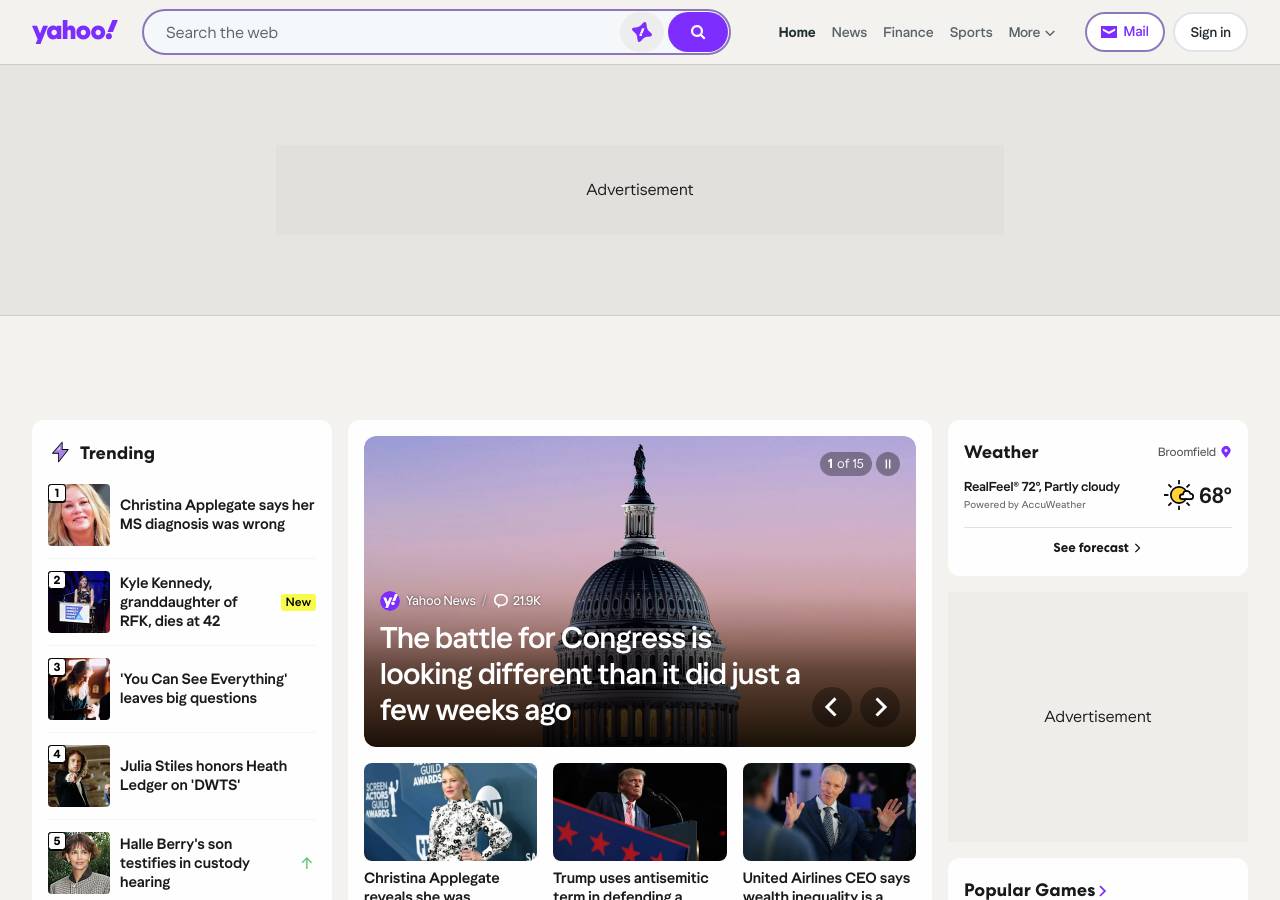Open Popular Games chevron link

[1103, 890]
